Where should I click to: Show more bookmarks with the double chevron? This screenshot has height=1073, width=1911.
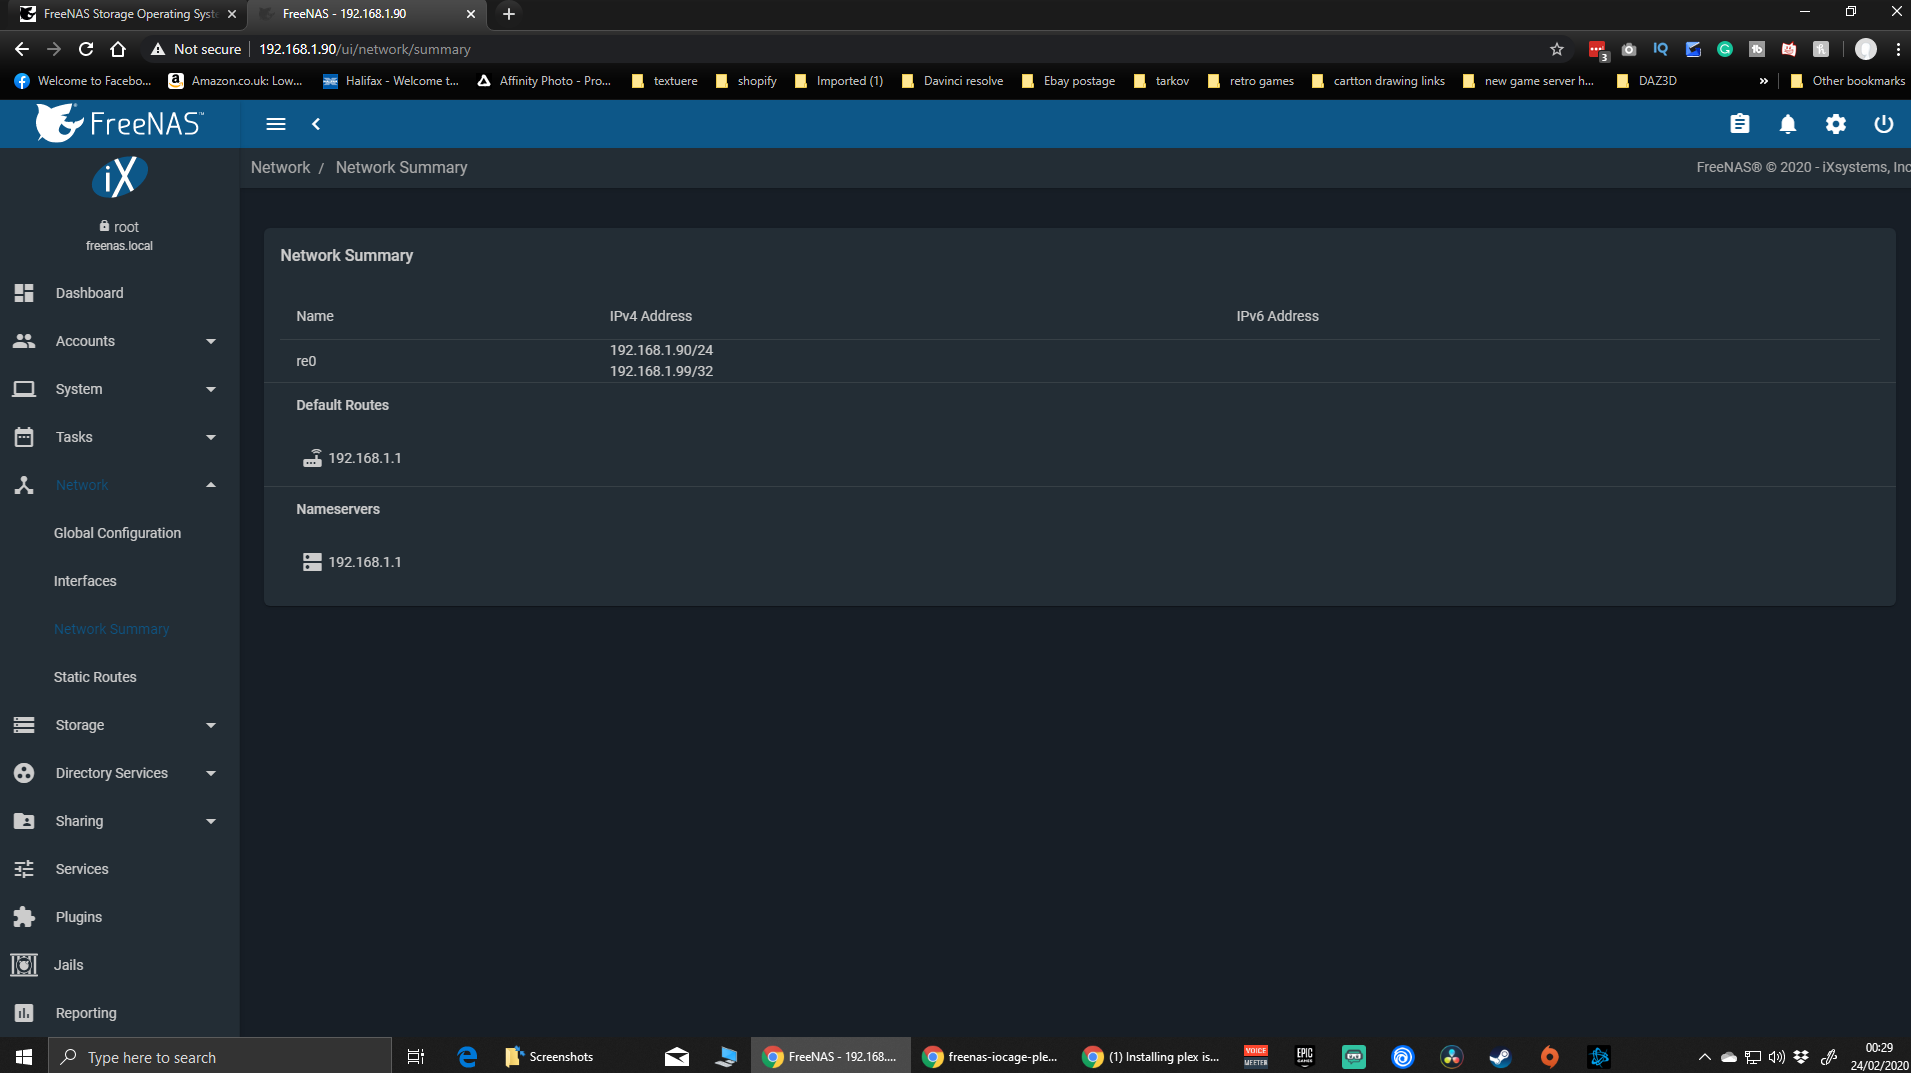(1763, 81)
